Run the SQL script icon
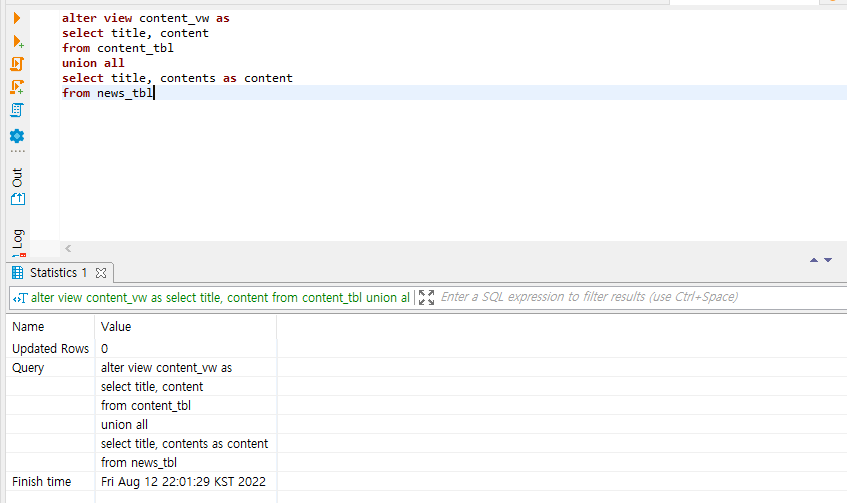The height and width of the screenshot is (503, 847). (x=17, y=64)
